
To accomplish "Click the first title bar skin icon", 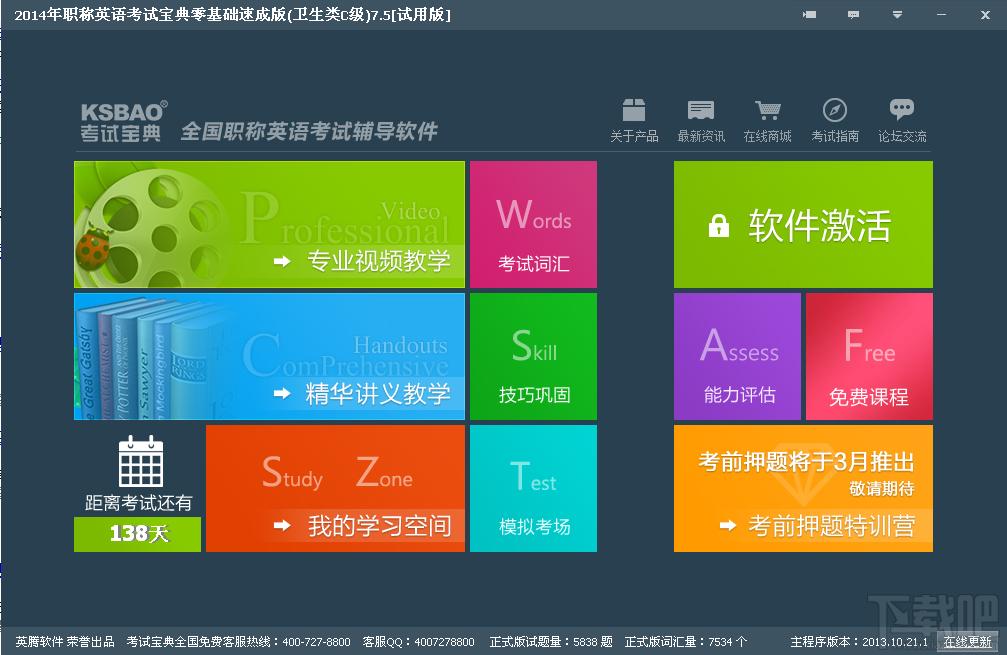I will coord(810,14).
